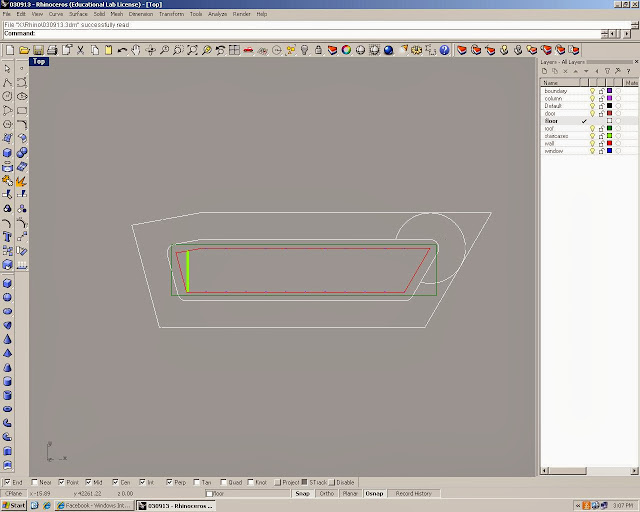Open layer filter funnel icon
This screenshot has height=512, width=640.
point(607,71)
